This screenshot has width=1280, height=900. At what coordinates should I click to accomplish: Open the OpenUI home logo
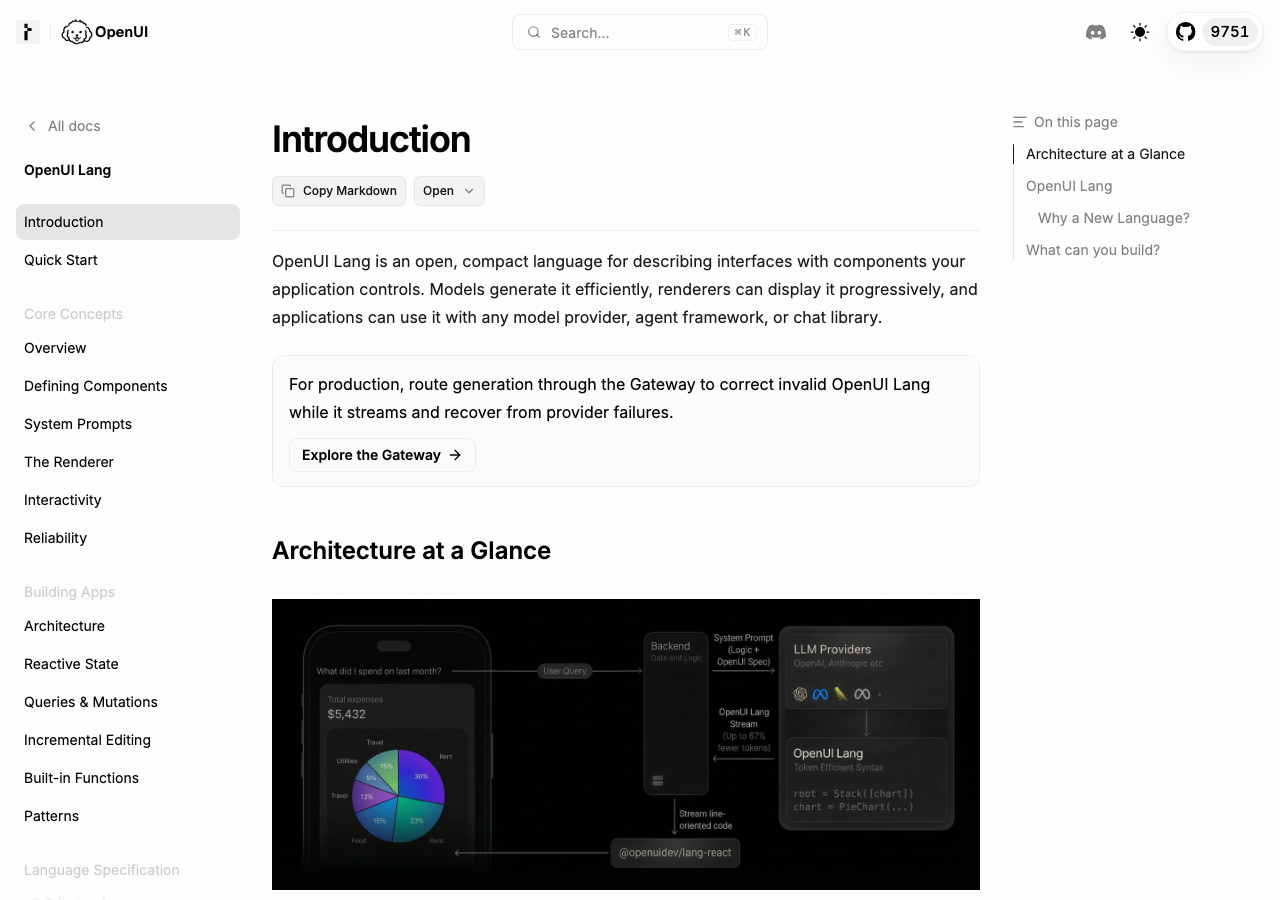click(x=105, y=32)
